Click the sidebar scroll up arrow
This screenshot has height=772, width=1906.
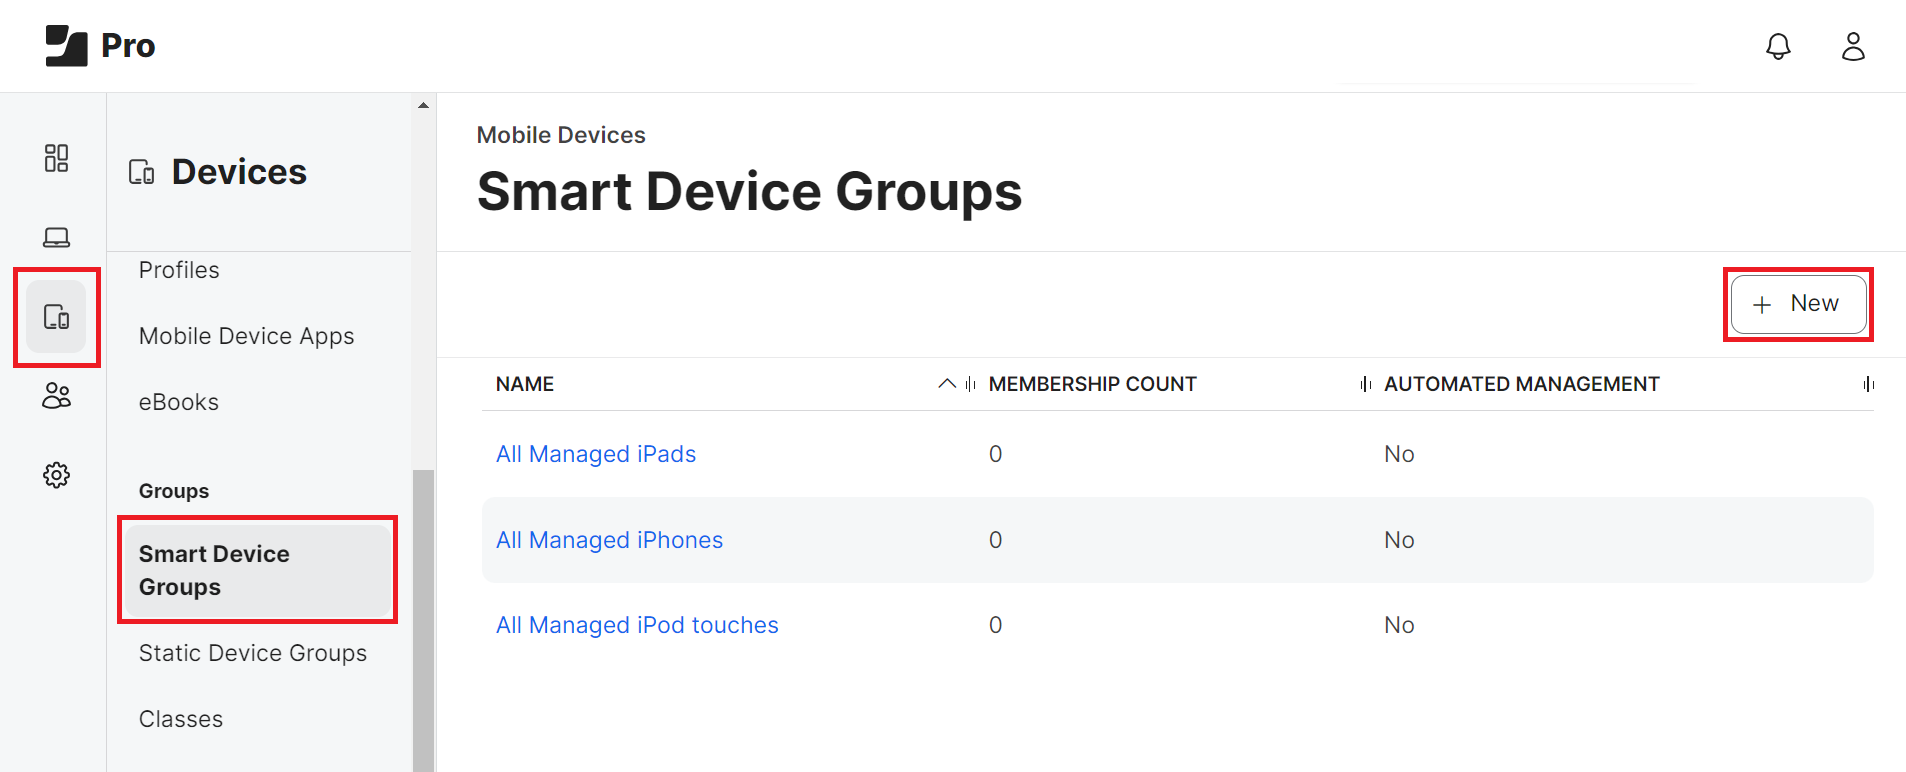click(423, 105)
